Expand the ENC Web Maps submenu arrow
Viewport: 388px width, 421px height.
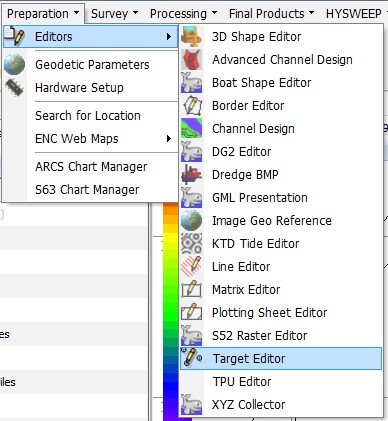click(169, 138)
